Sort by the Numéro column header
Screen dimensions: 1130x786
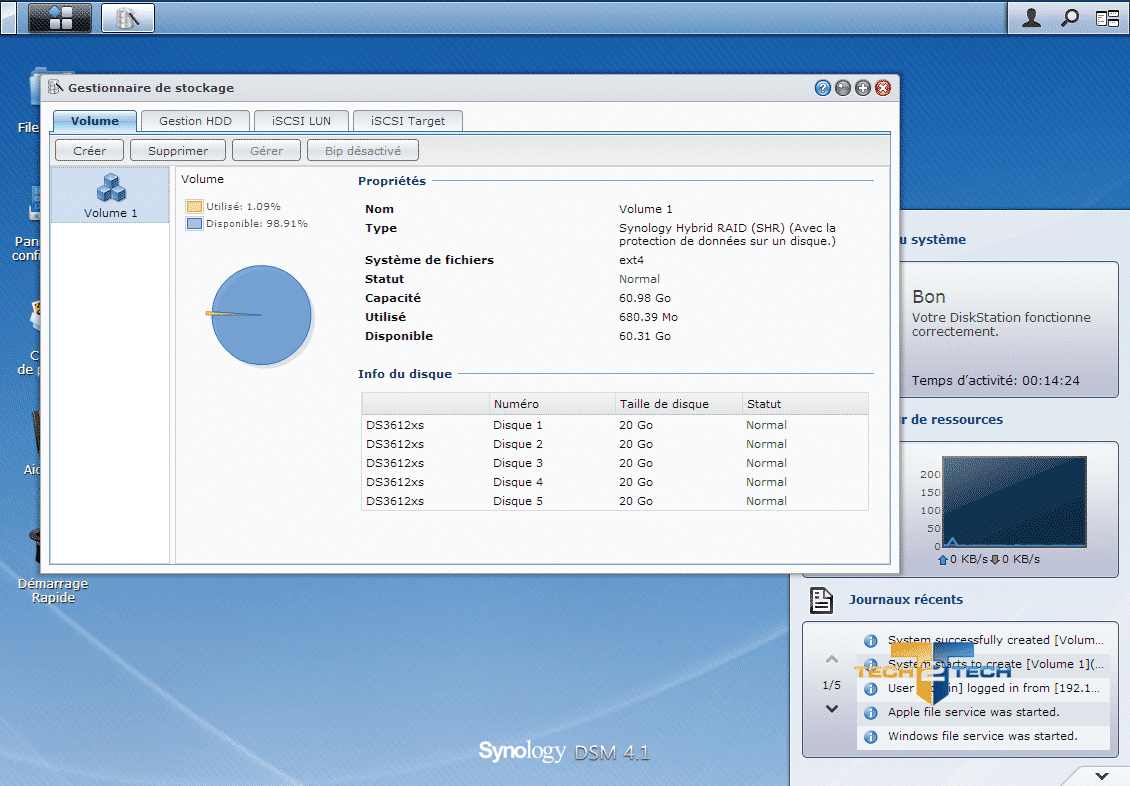click(551, 404)
